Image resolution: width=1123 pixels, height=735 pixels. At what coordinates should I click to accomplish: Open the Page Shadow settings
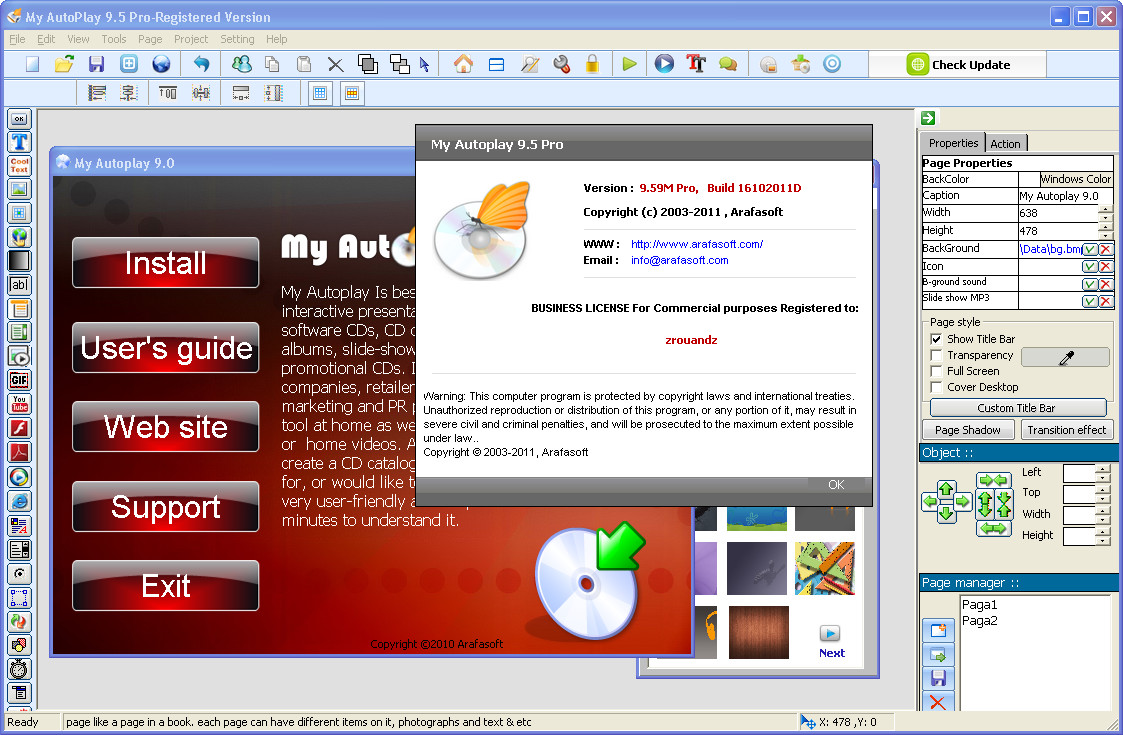[x=968, y=430]
